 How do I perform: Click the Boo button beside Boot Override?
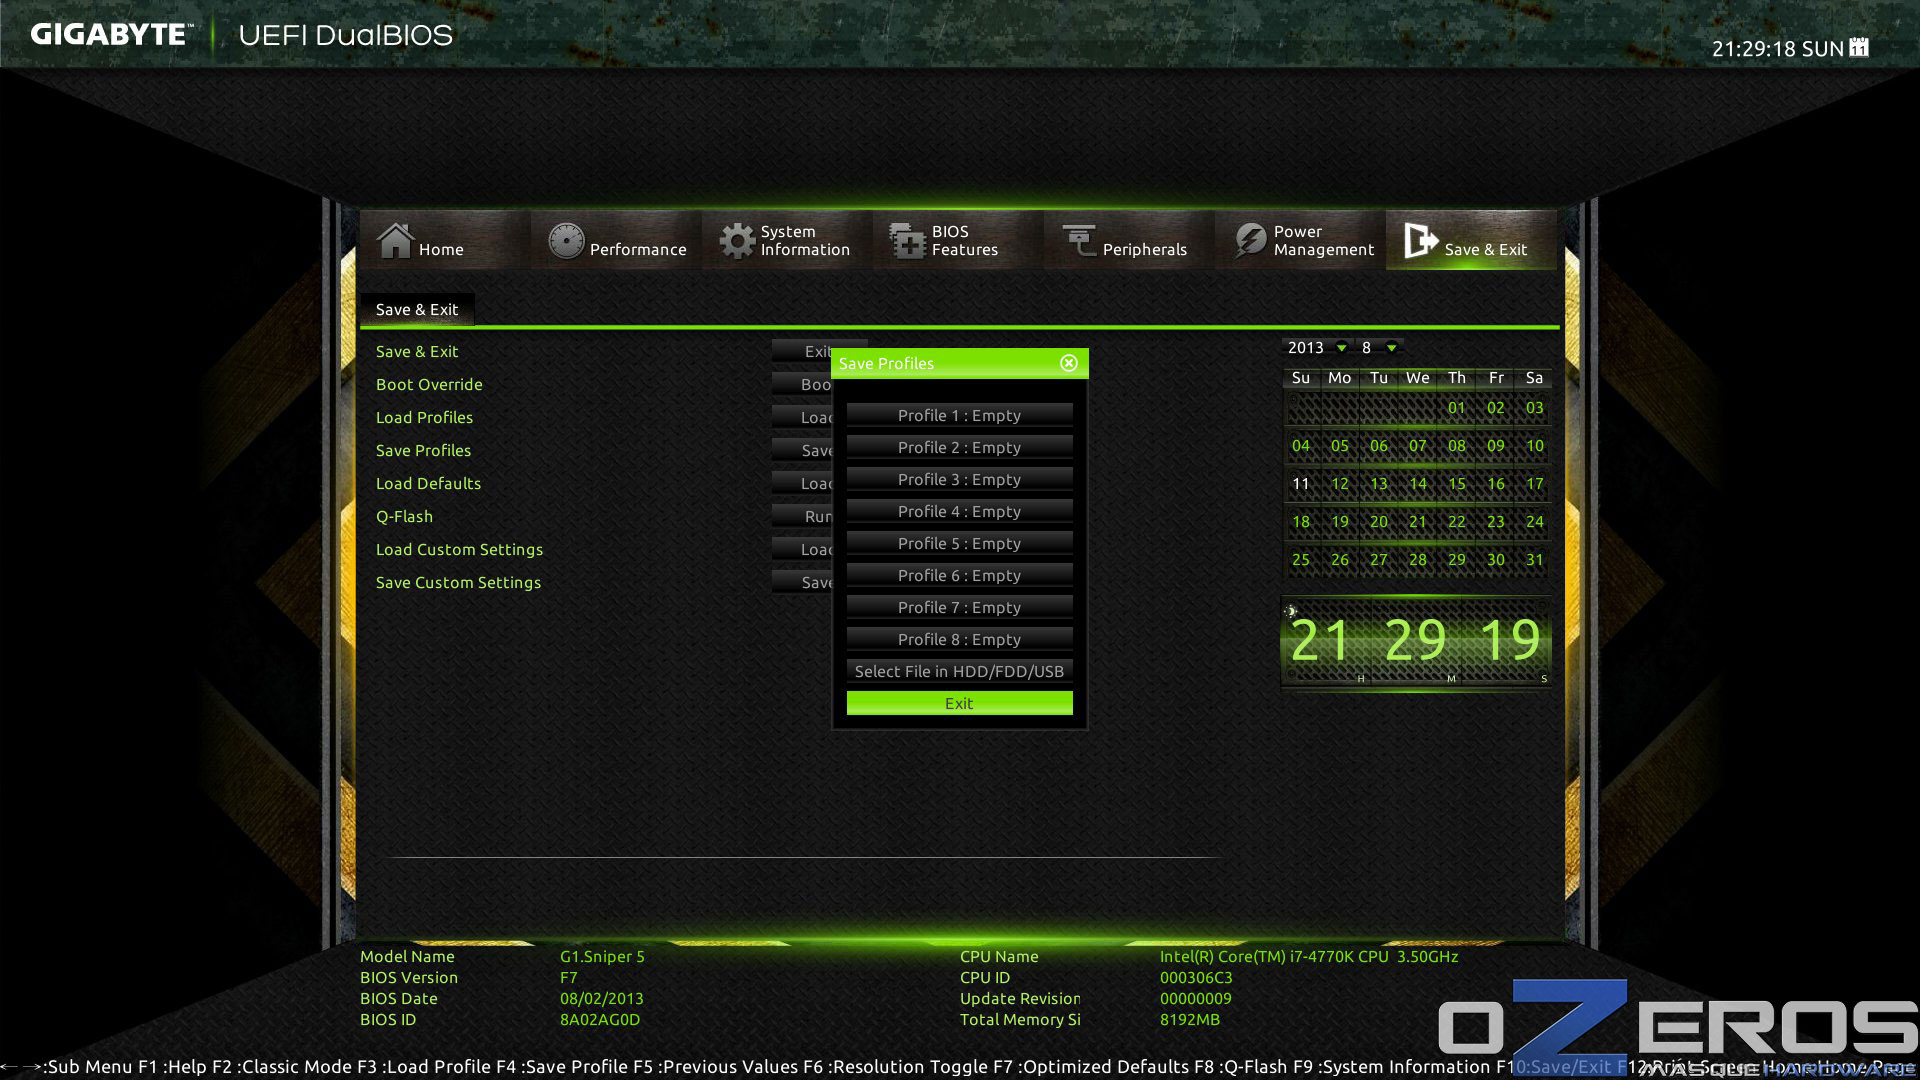(802, 384)
